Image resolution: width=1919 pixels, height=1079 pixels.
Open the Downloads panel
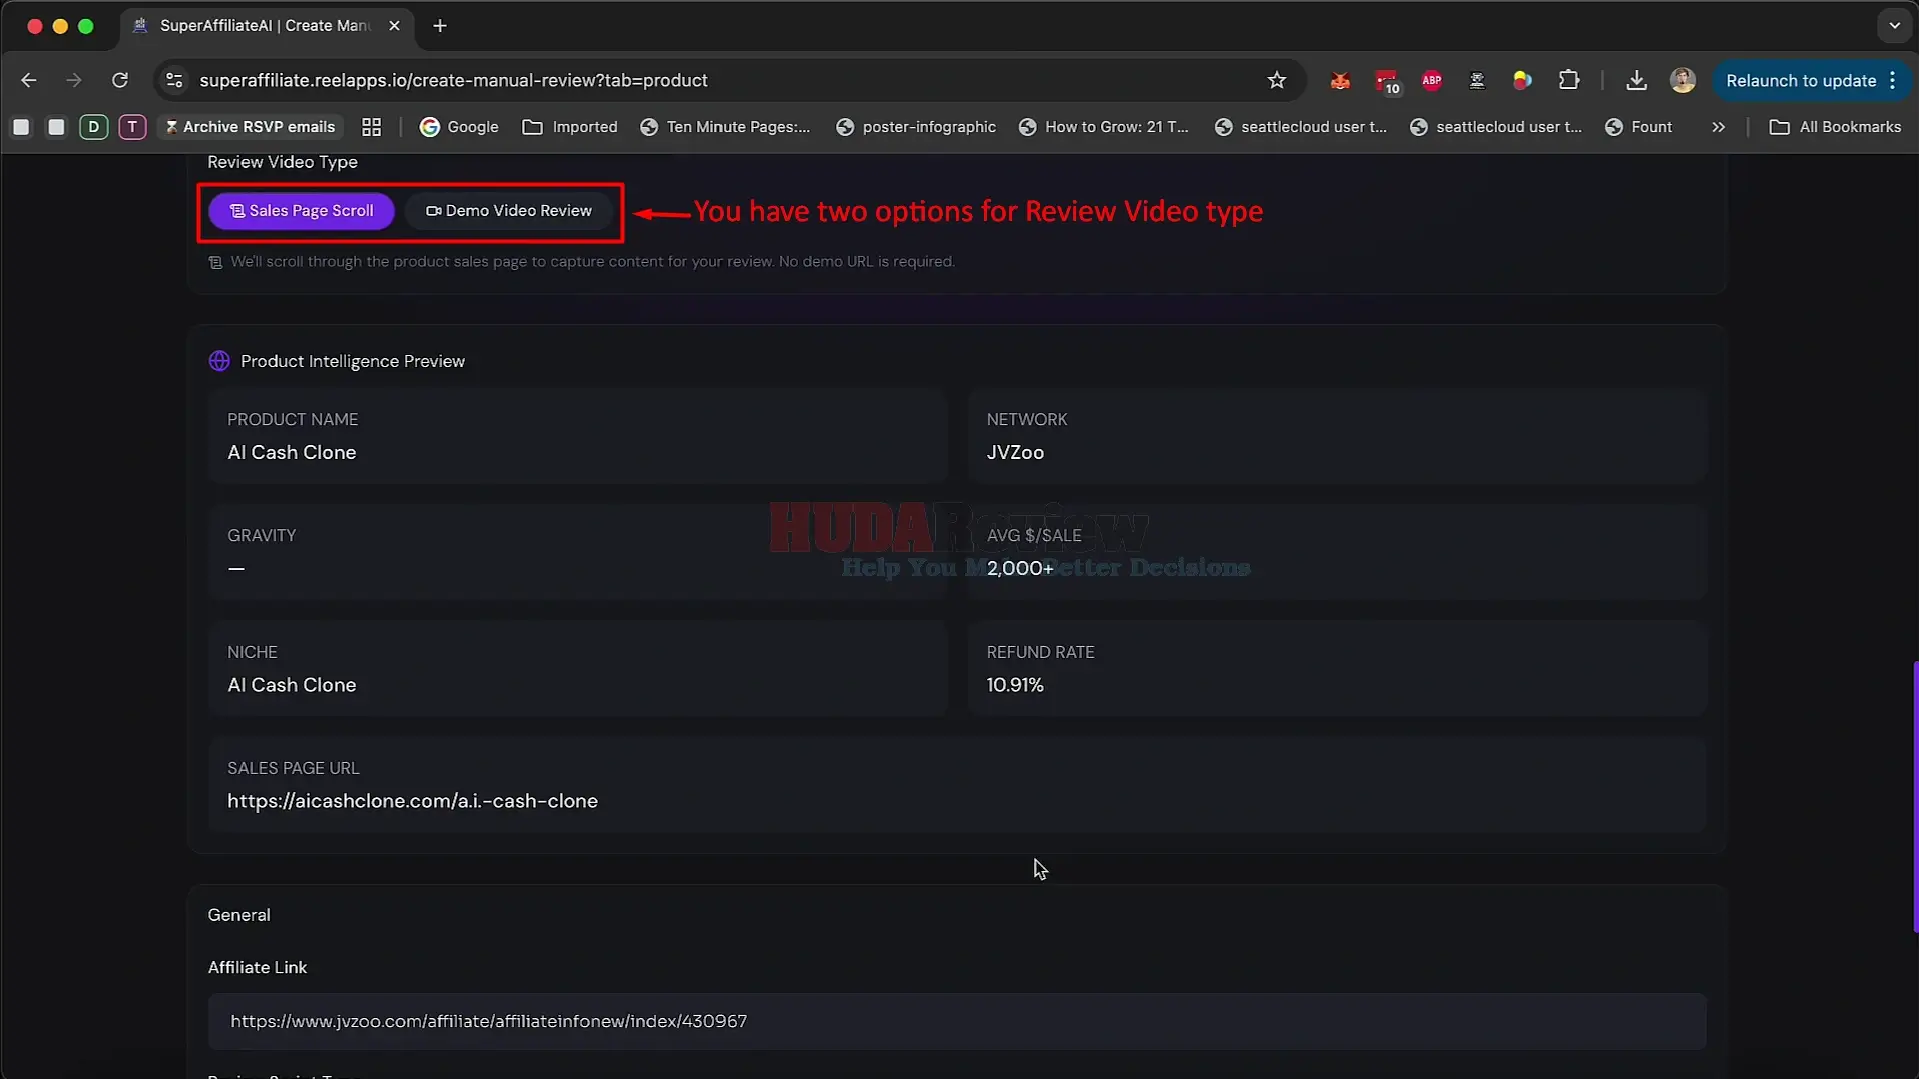1636,81
